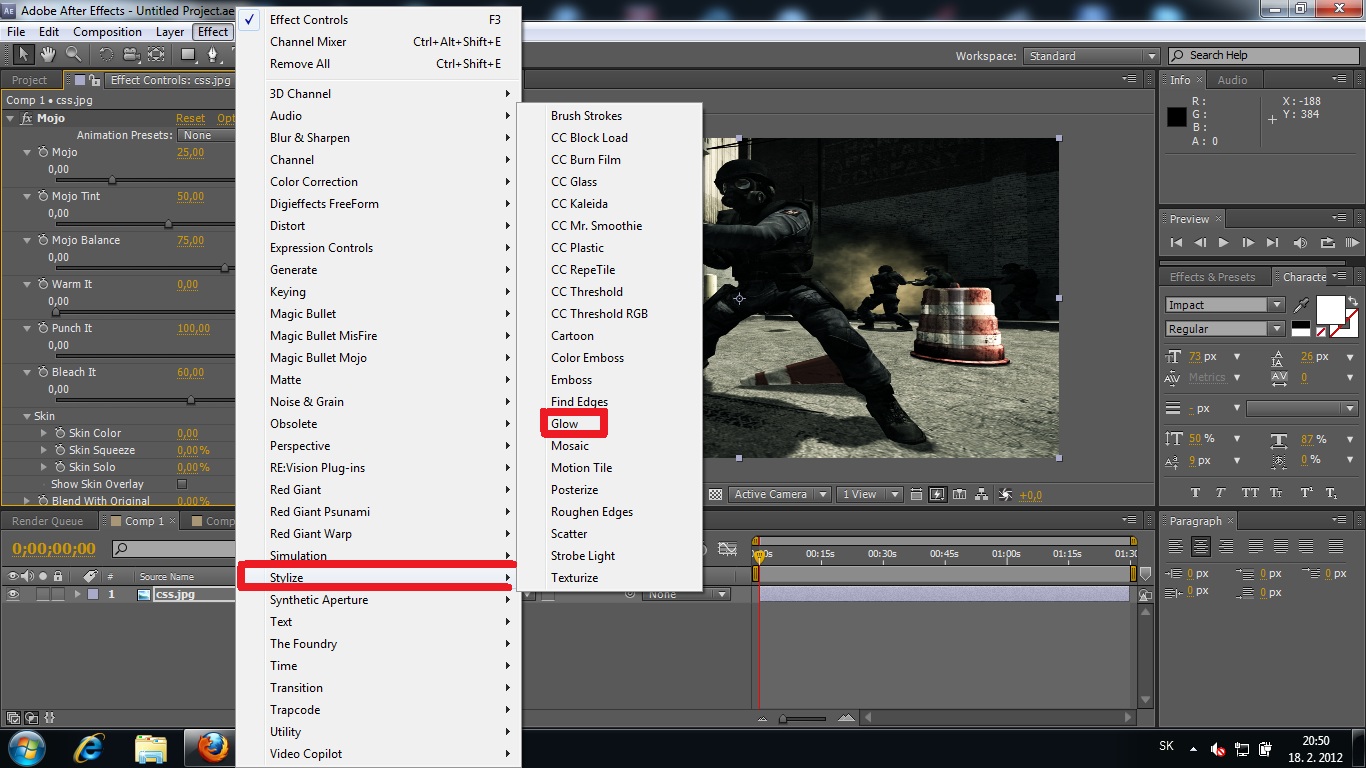The height and width of the screenshot is (768, 1366).
Task: Align paragraph text right
Action: pos(1226,547)
